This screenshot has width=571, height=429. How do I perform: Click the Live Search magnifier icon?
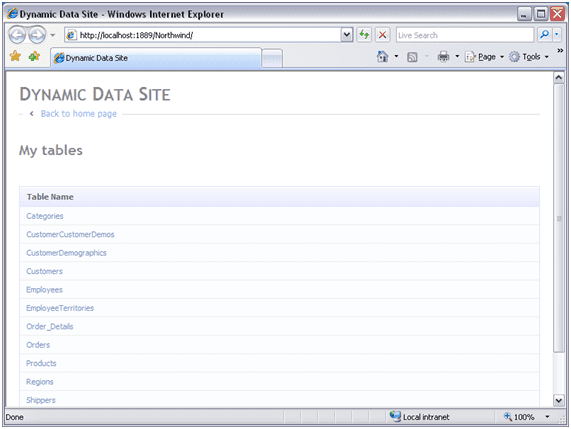[544, 35]
